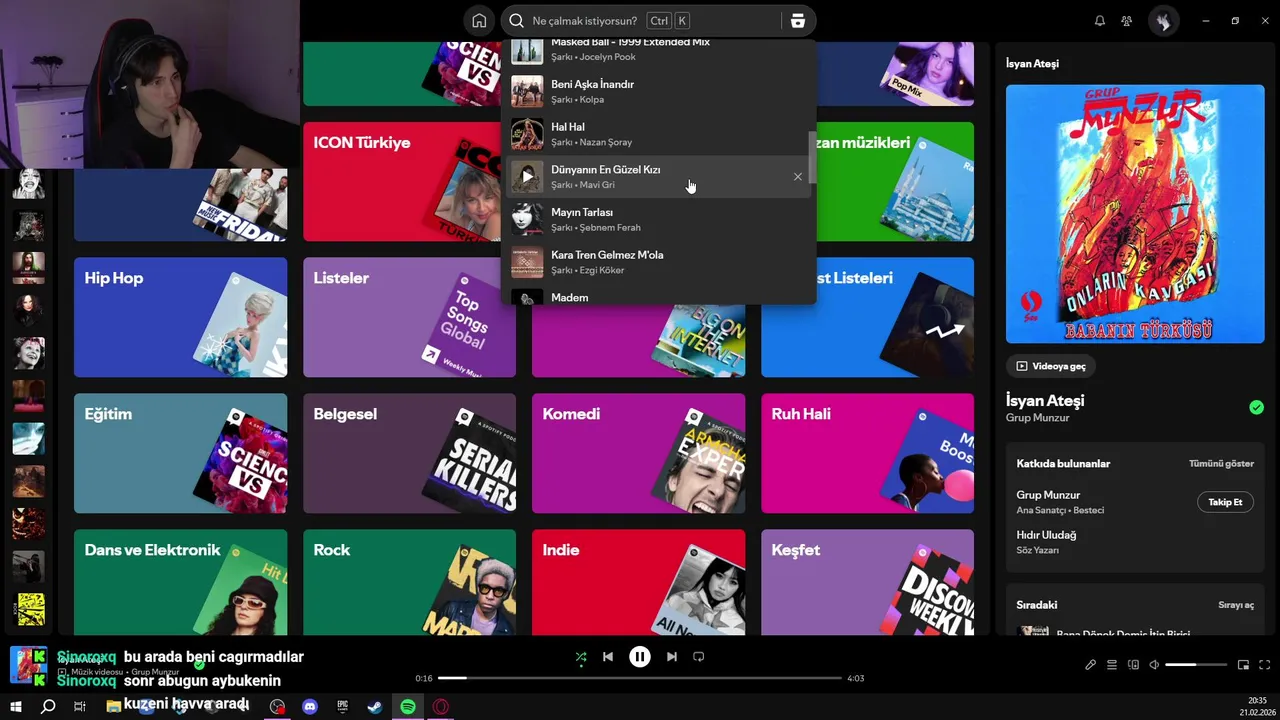This screenshot has height=720, width=1280.
Task: Open the yellow playlist cover in the sidebar
Action: pyautogui.click(x=30, y=609)
